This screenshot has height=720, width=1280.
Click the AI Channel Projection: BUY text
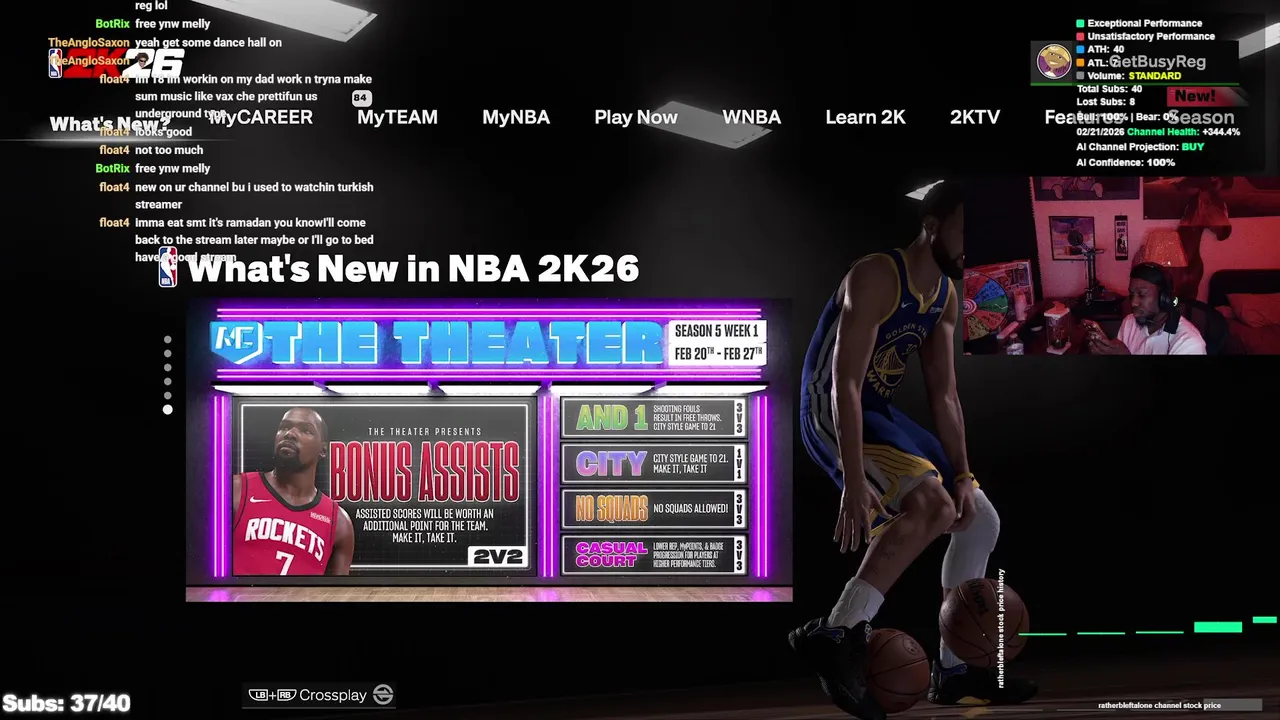(1140, 146)
